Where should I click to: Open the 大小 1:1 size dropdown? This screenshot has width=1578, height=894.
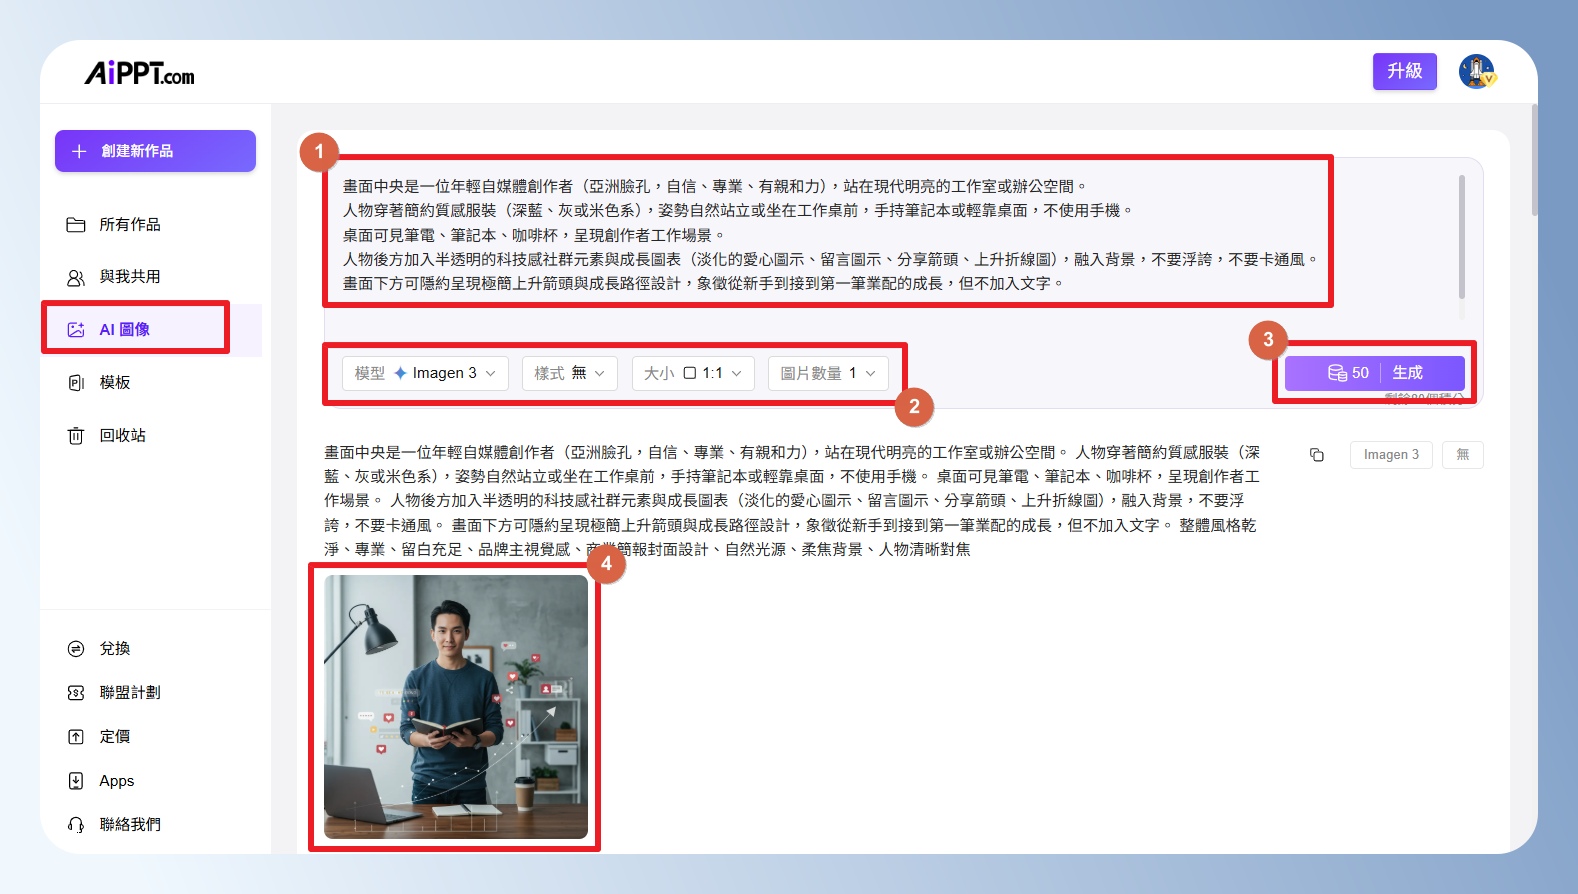[x=692, y=373]
